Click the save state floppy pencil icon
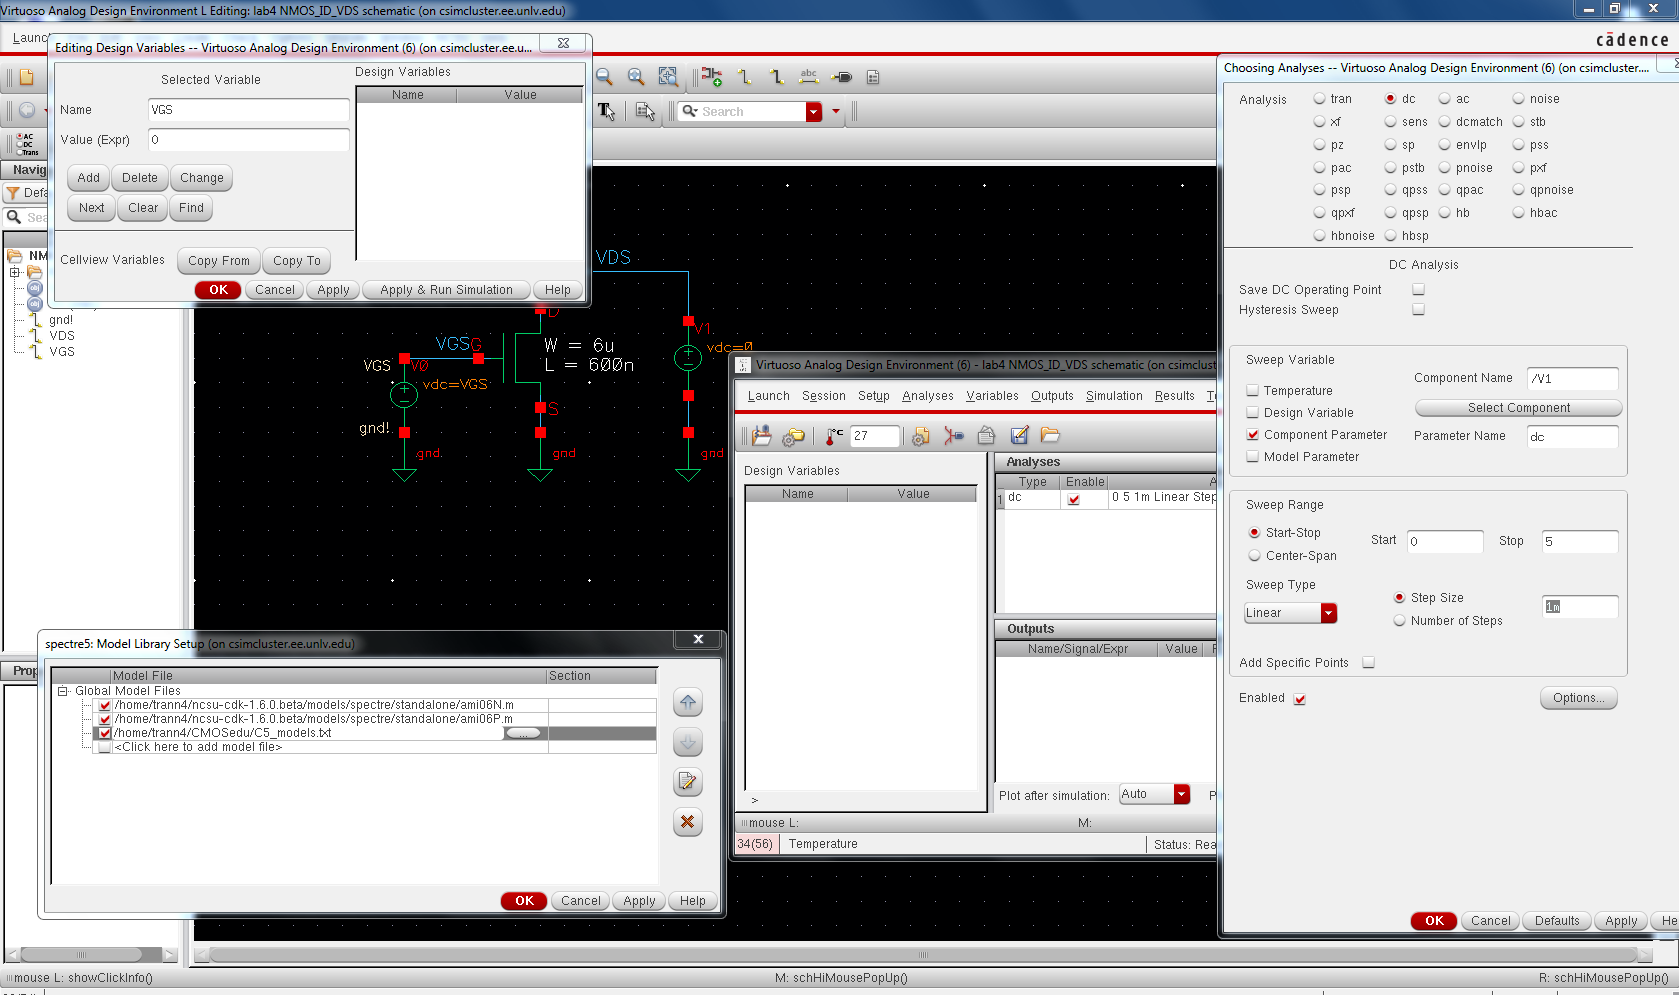 point(1019,436)
